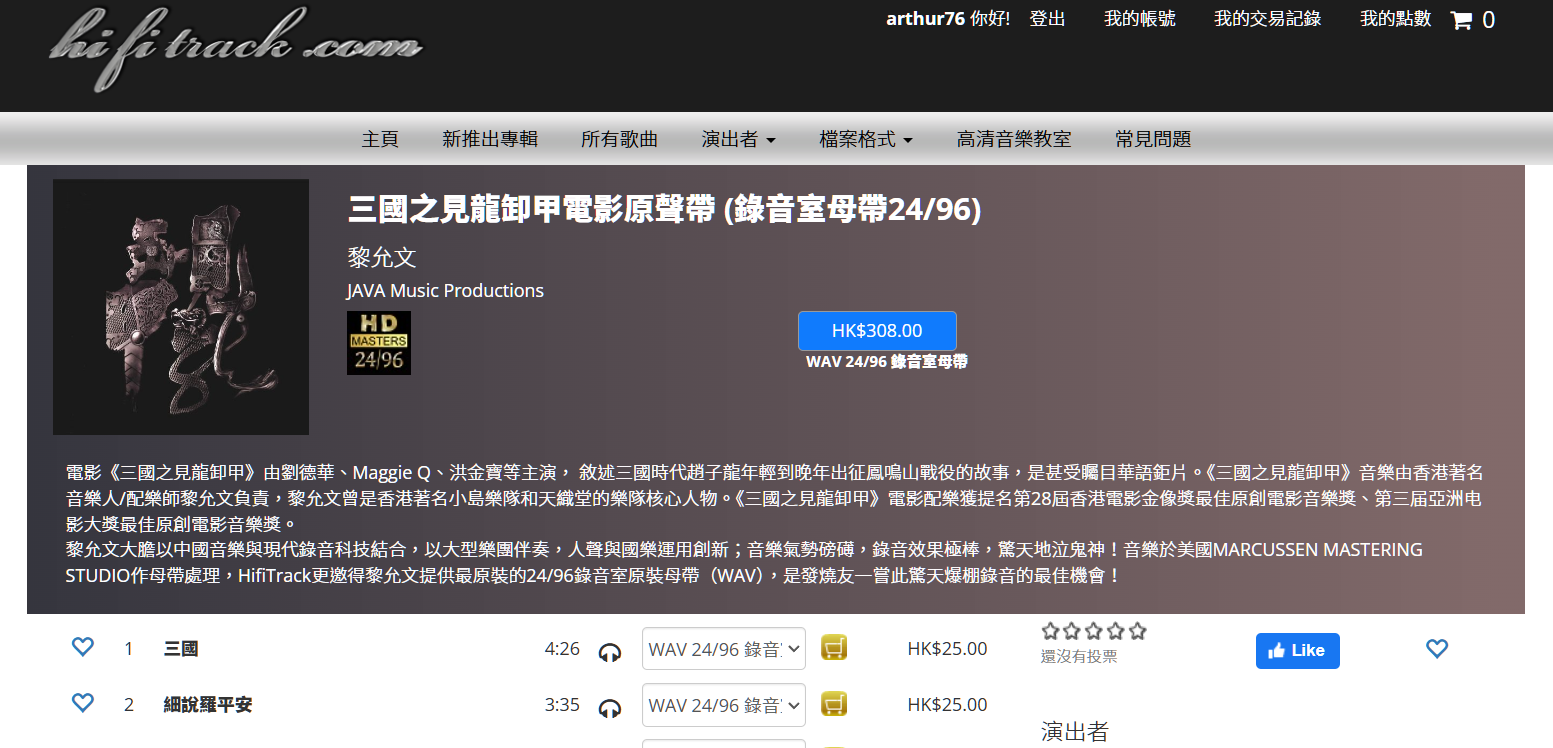
Task: Click 登出 to log out
Action: pyautogui.click(x=1047, y=19)
